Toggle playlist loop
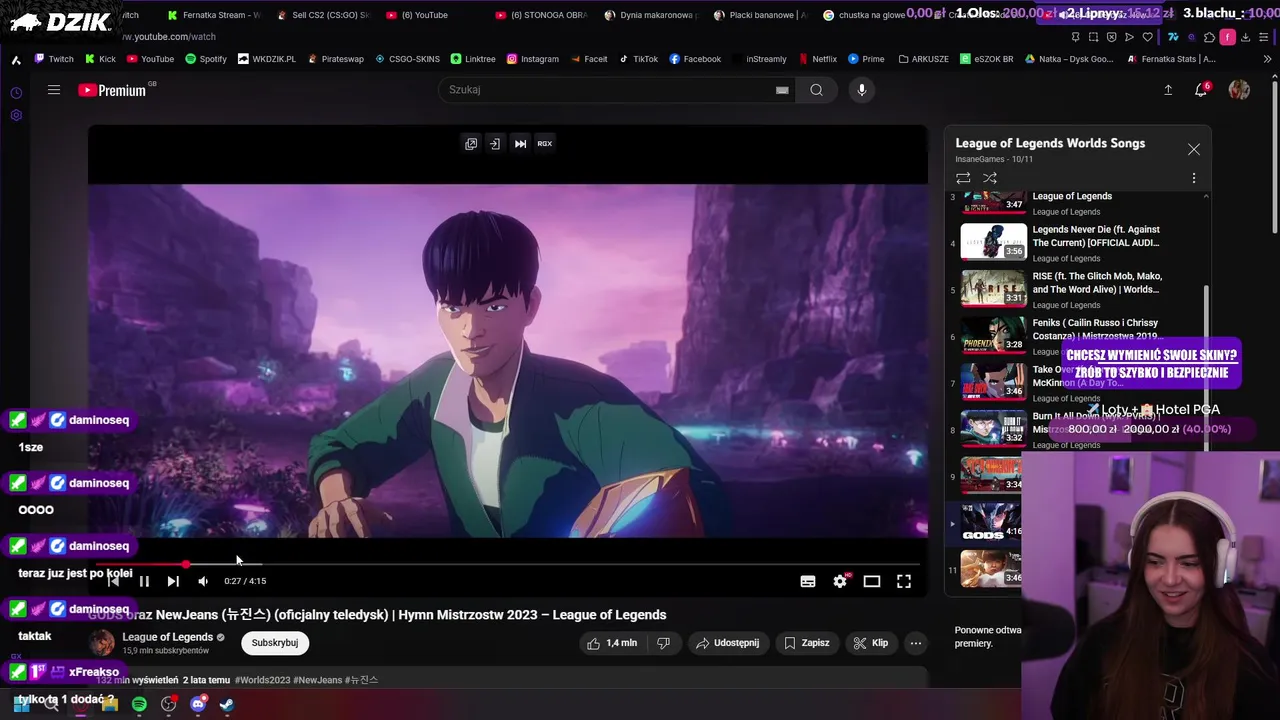This screenshot has height=720, width=1280. coord(963,178)
